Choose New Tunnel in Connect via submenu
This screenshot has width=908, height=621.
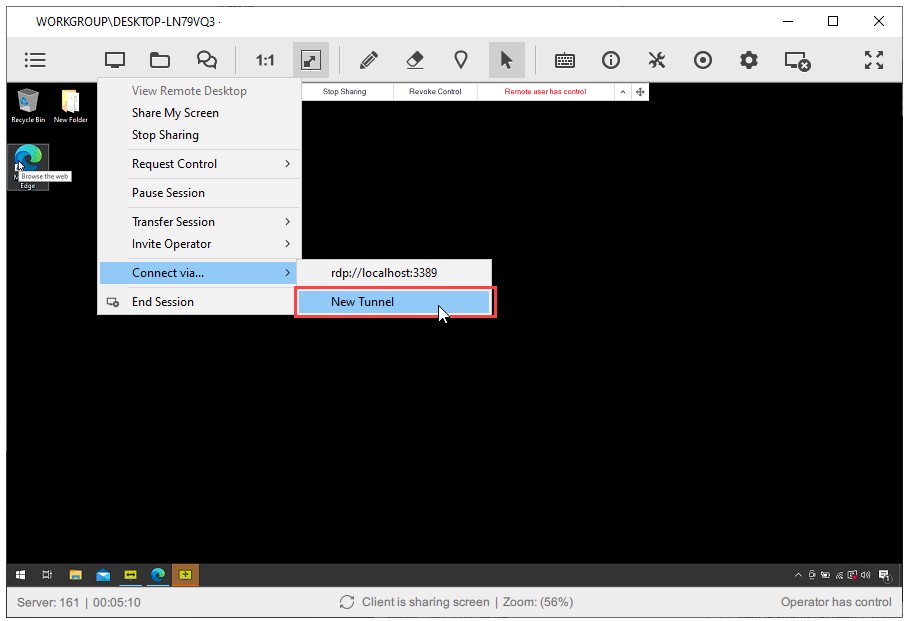coord(393,300)
